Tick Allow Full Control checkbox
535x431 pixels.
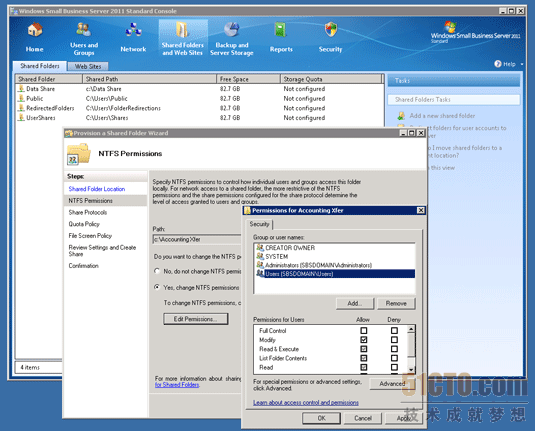(x=364, y=330)
